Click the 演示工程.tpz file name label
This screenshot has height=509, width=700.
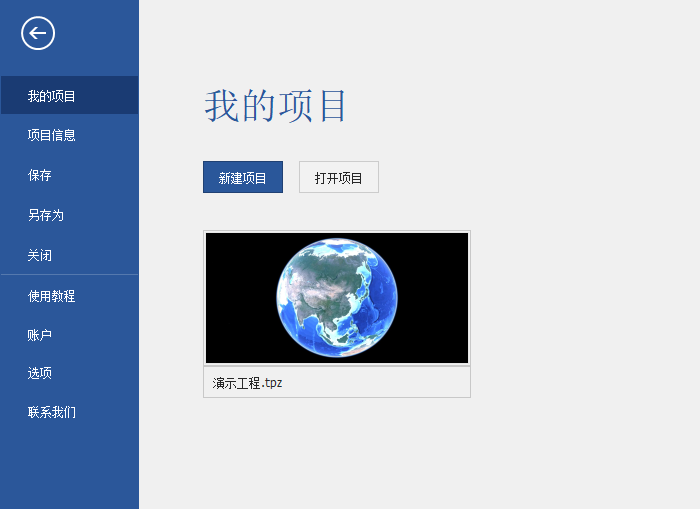pyautogui.click(x=248, y=383)
